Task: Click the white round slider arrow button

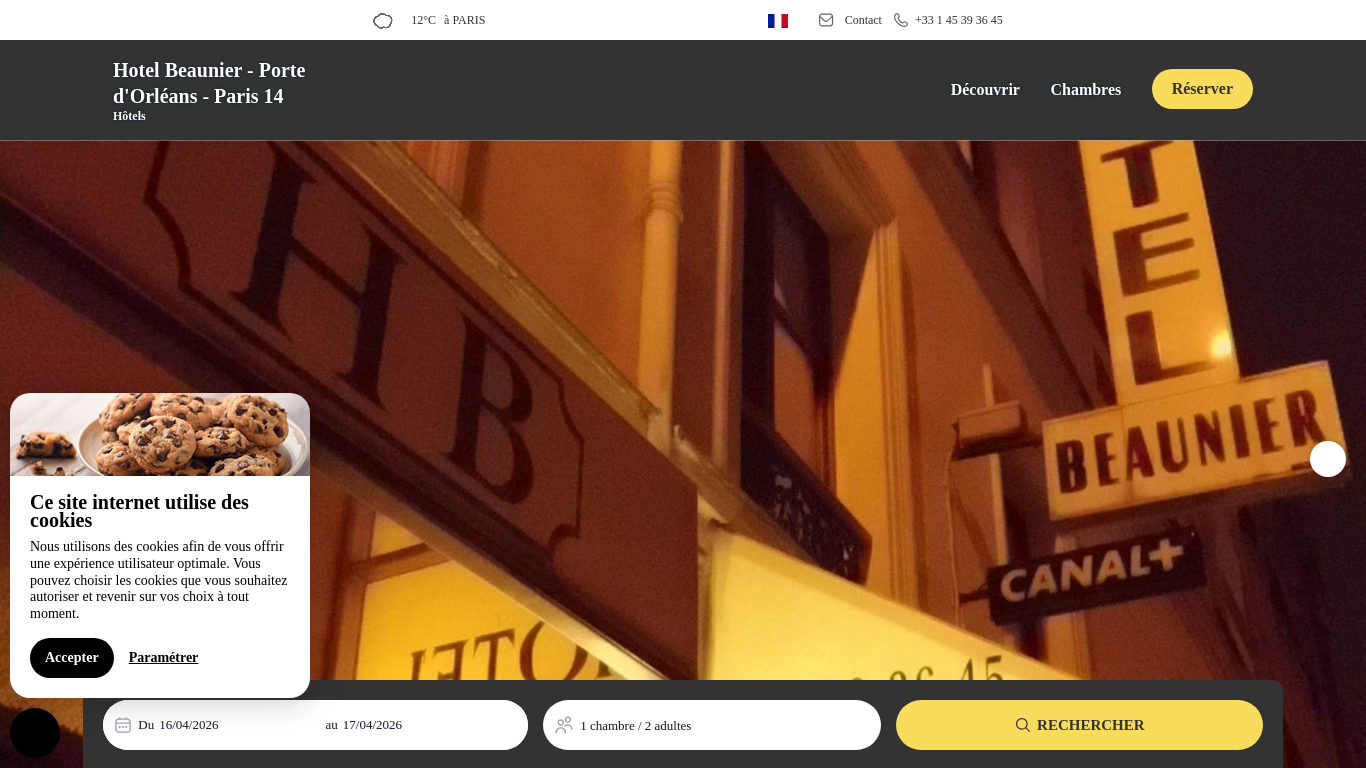Action: (1328, 459)
